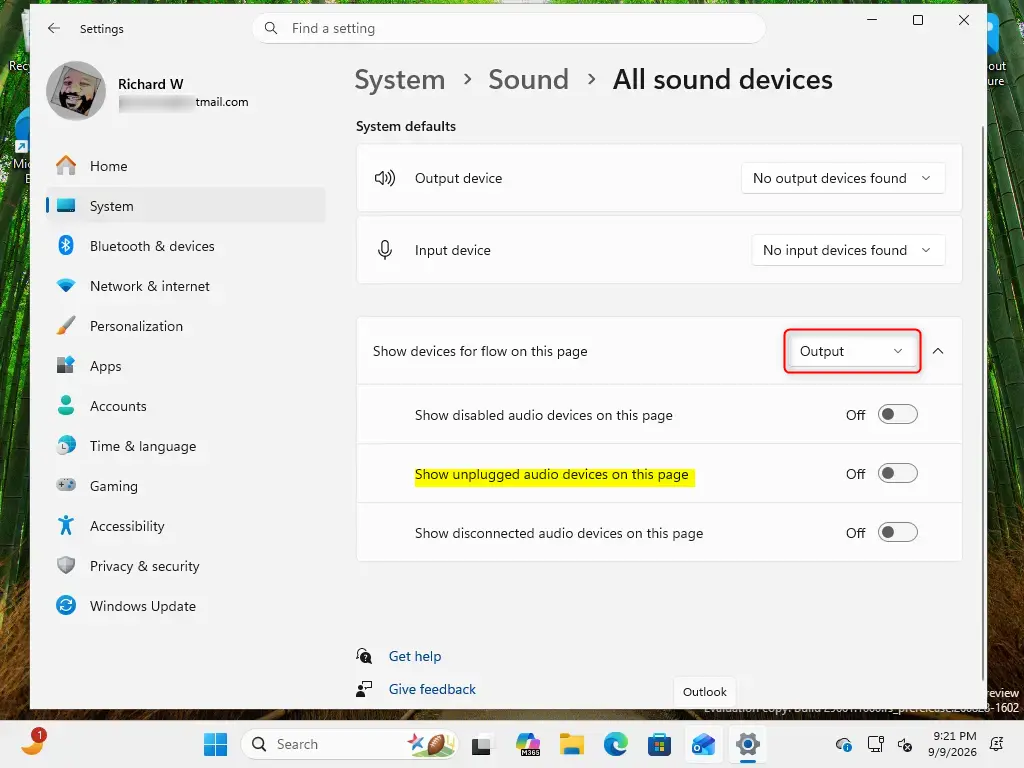Click the weather widget on taskbar

(32, 743)
